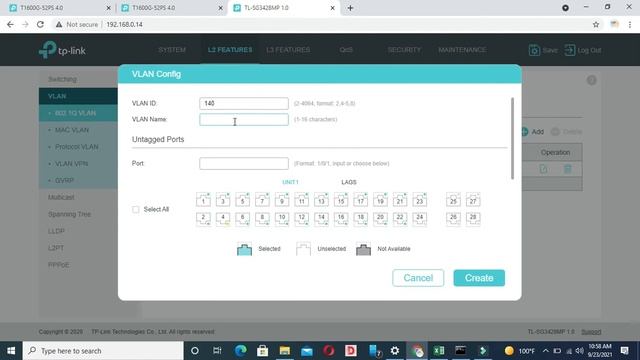Open Spanning Tree sidebar section
Viewport: 640px width, 360px height.
coord(69,214)
